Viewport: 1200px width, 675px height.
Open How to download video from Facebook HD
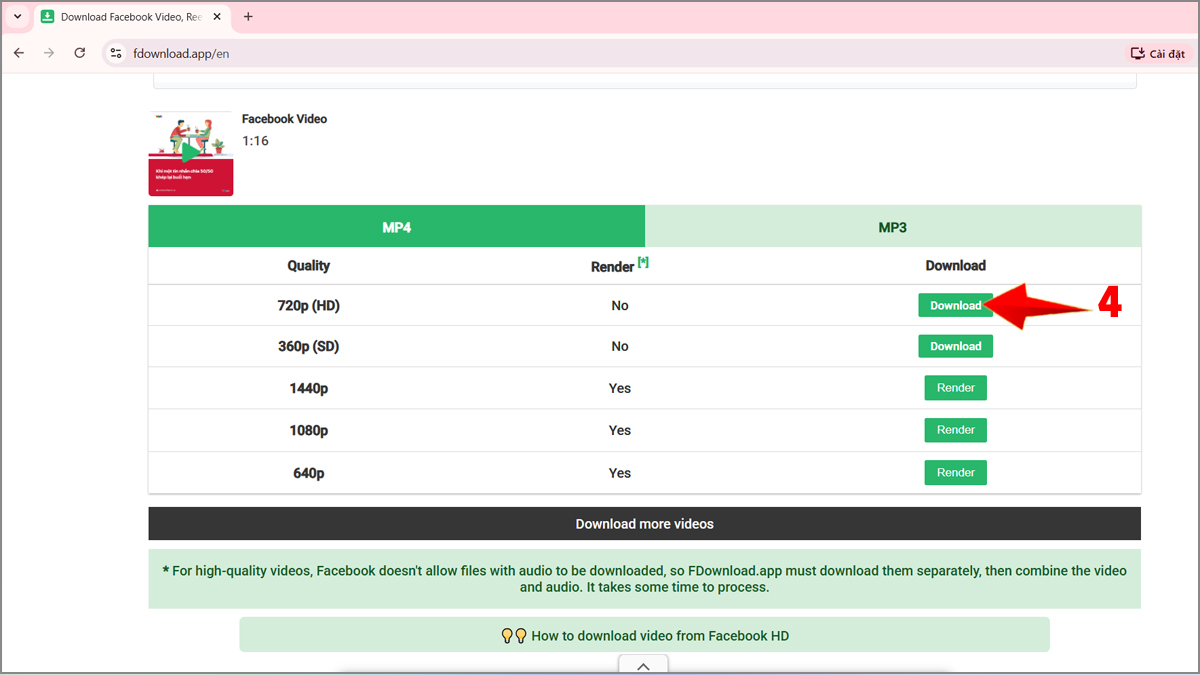click(x=645, y=635)
